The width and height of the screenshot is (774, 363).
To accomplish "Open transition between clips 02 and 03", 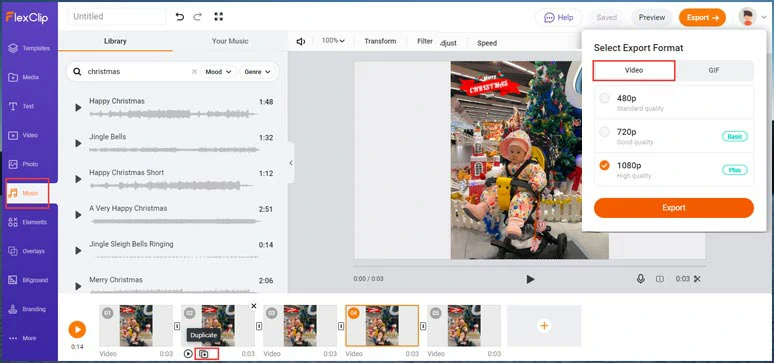I will click(x=259, y=326).
